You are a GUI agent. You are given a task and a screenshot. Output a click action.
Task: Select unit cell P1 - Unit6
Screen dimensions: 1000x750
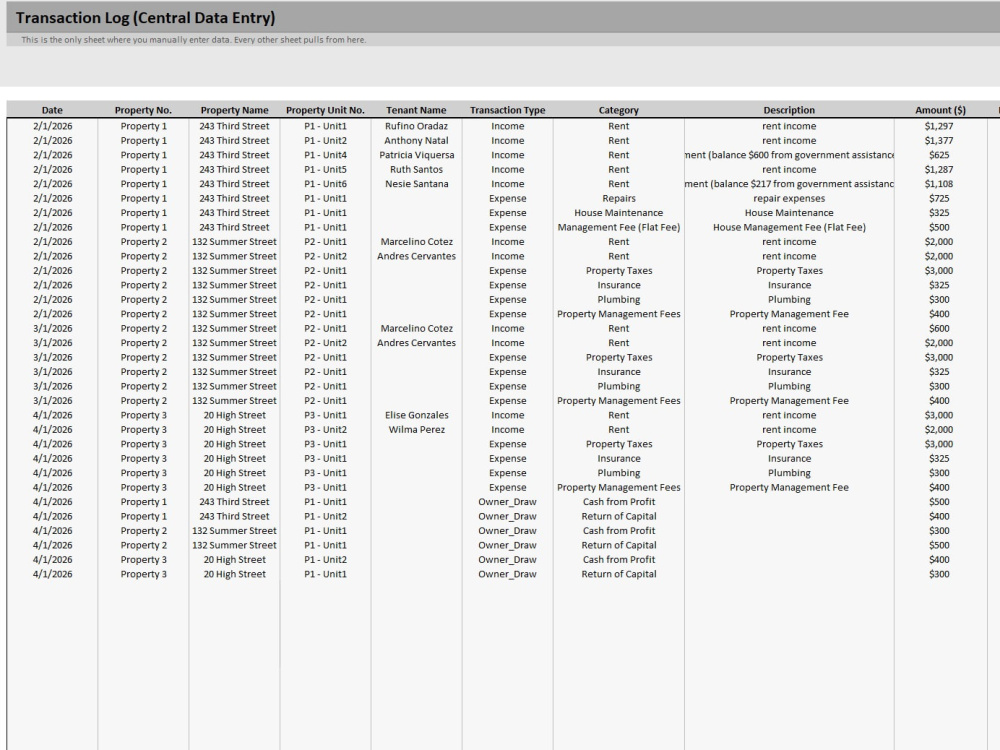[325, 184]
